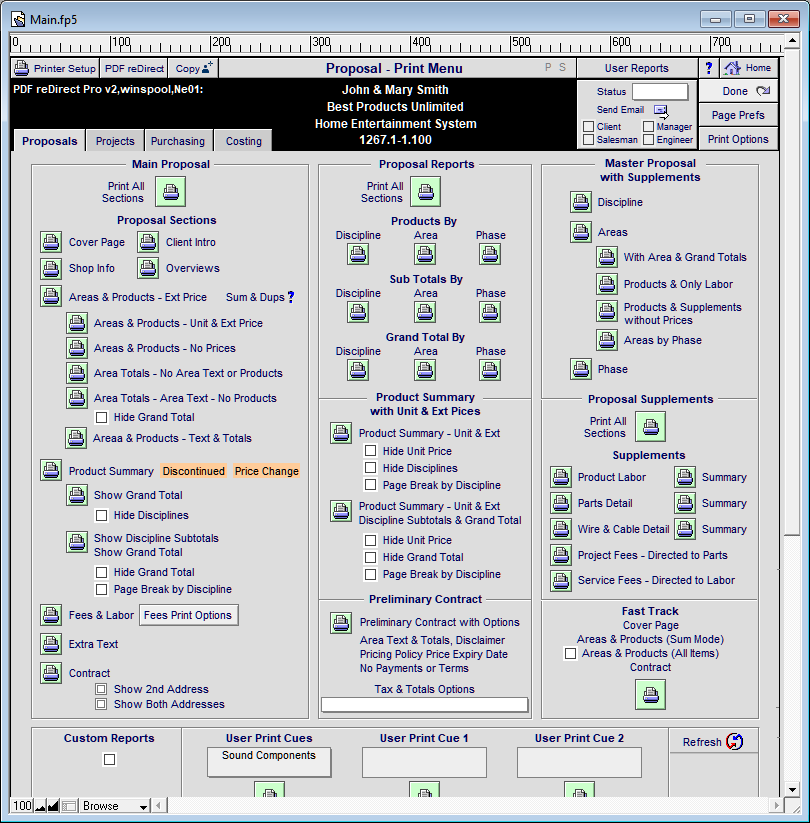Print all Proposal Supplements sections
The width and height of the screenshot is (810, 823).
pyautogui.click(x=650, y=426)
